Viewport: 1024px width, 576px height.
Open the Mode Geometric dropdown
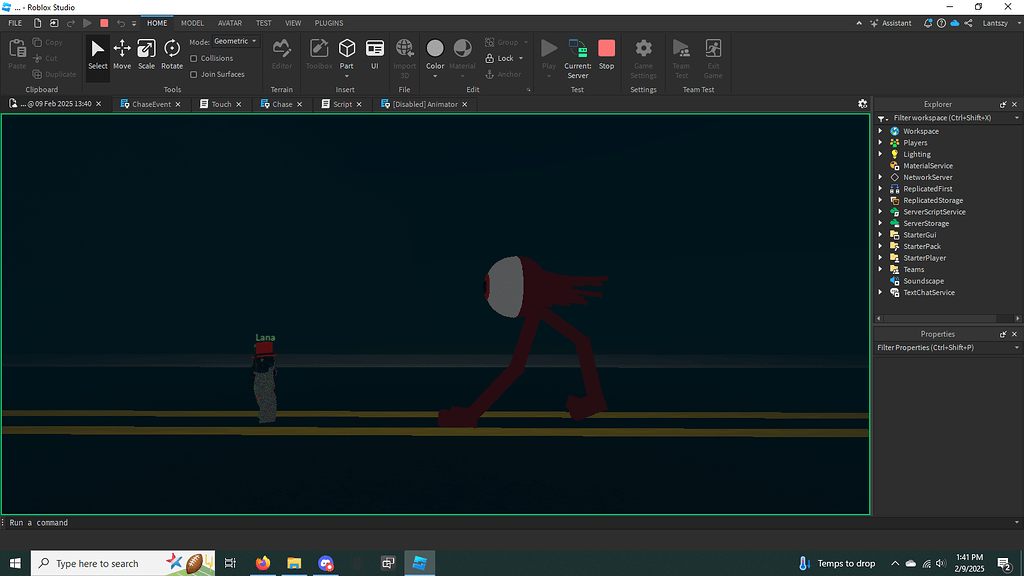pyautogui.click(x=235, y=42)
